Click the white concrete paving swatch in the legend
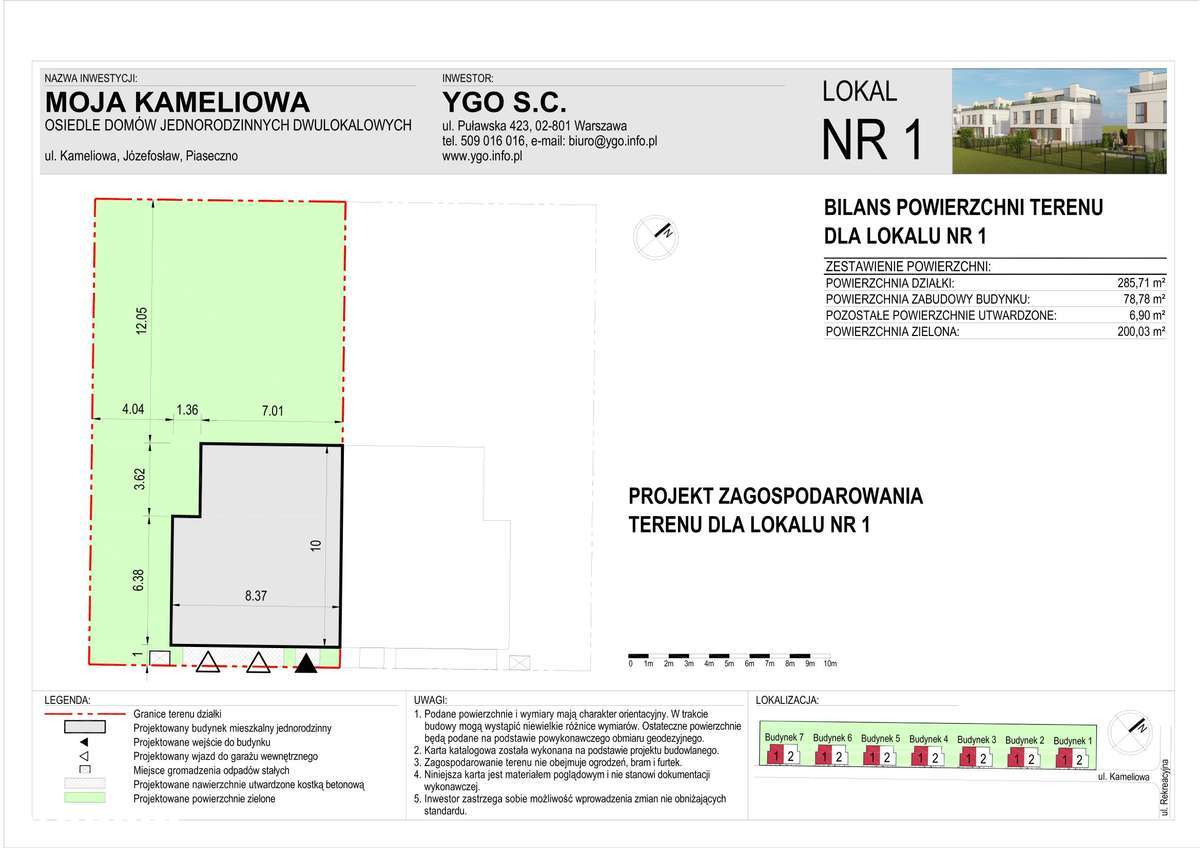This screenshot has height=848, width=1200. coord(85,785)
